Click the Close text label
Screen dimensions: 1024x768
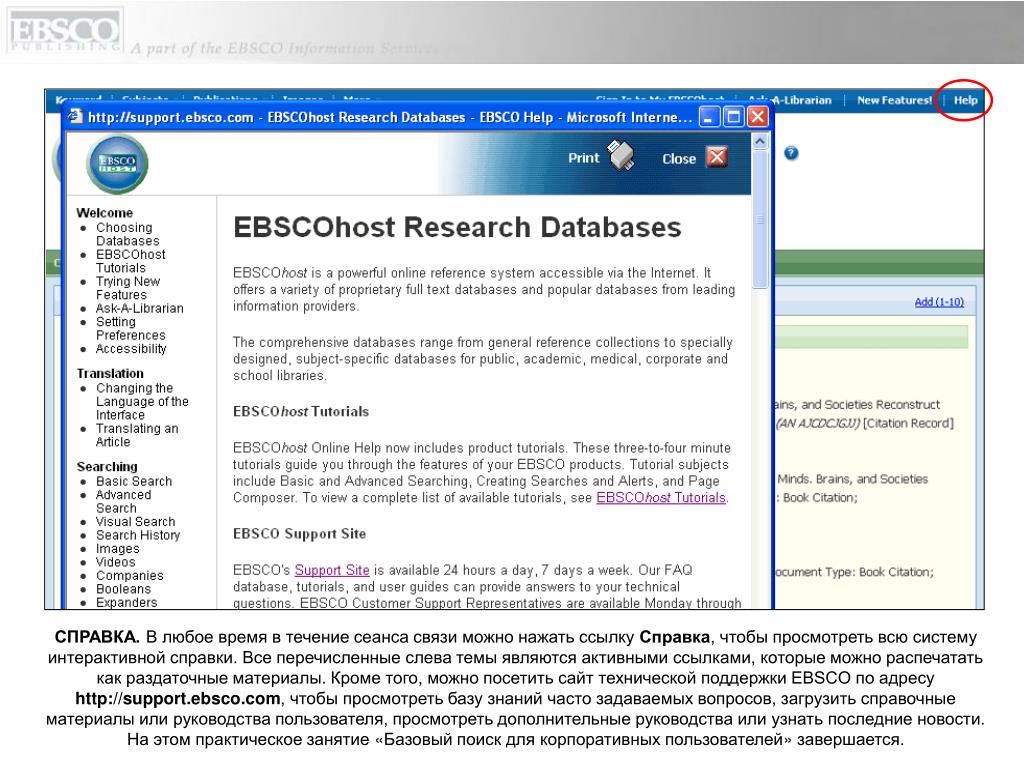coord(679,159)
